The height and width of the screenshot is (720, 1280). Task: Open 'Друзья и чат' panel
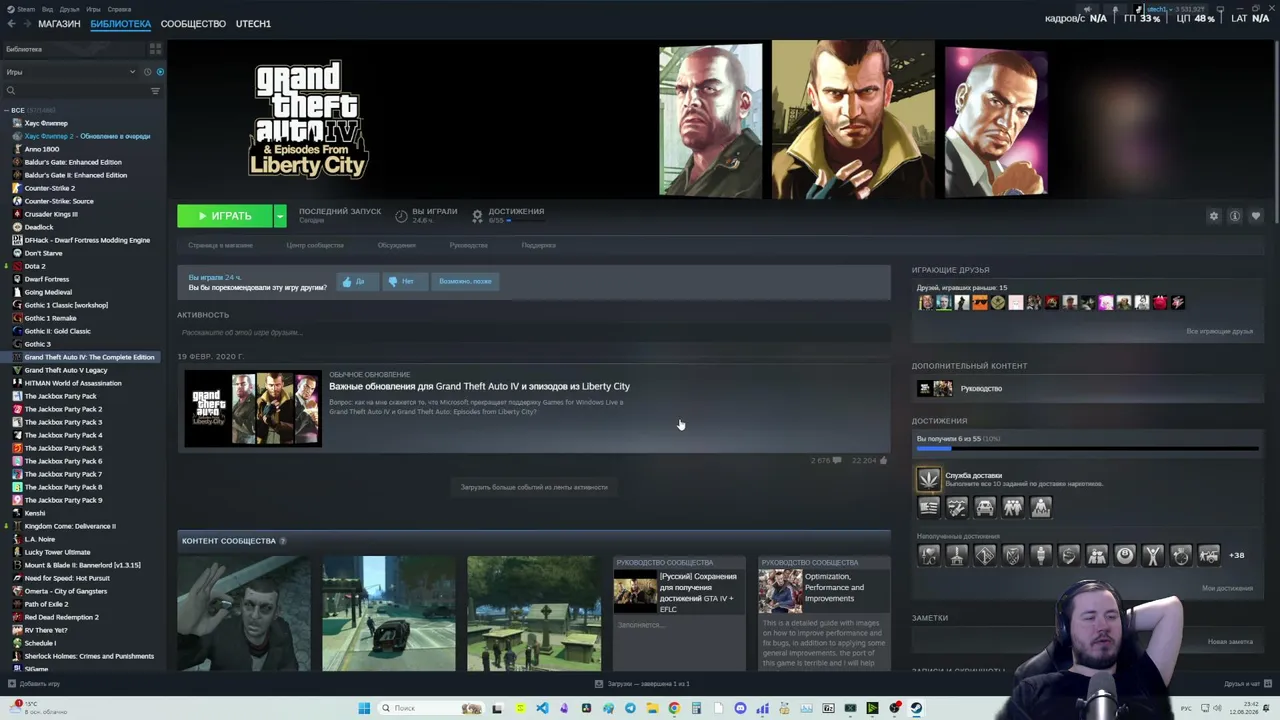click(x=1246, y=684)
